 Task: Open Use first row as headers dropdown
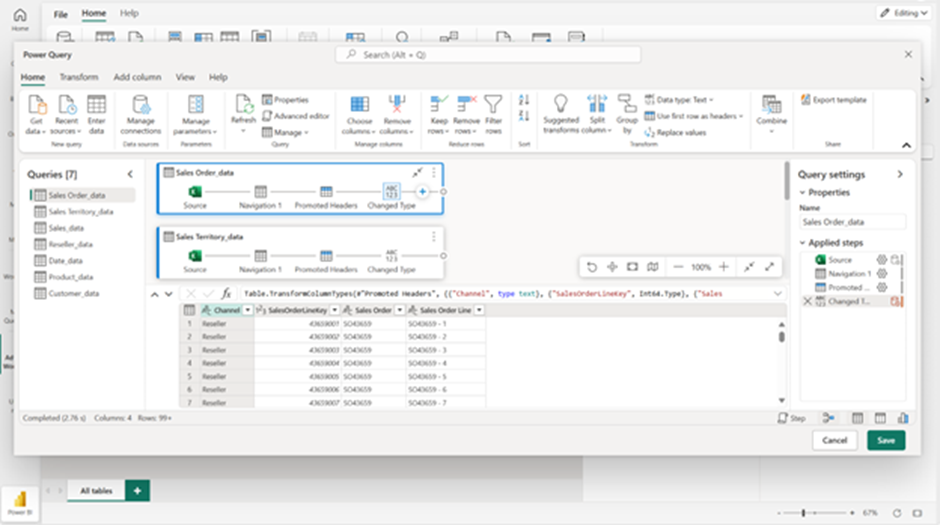[x=694, y=116]
